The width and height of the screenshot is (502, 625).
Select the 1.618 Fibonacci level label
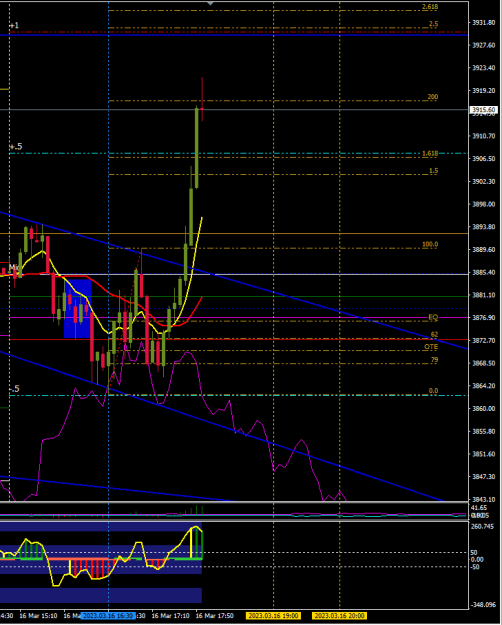430,153
